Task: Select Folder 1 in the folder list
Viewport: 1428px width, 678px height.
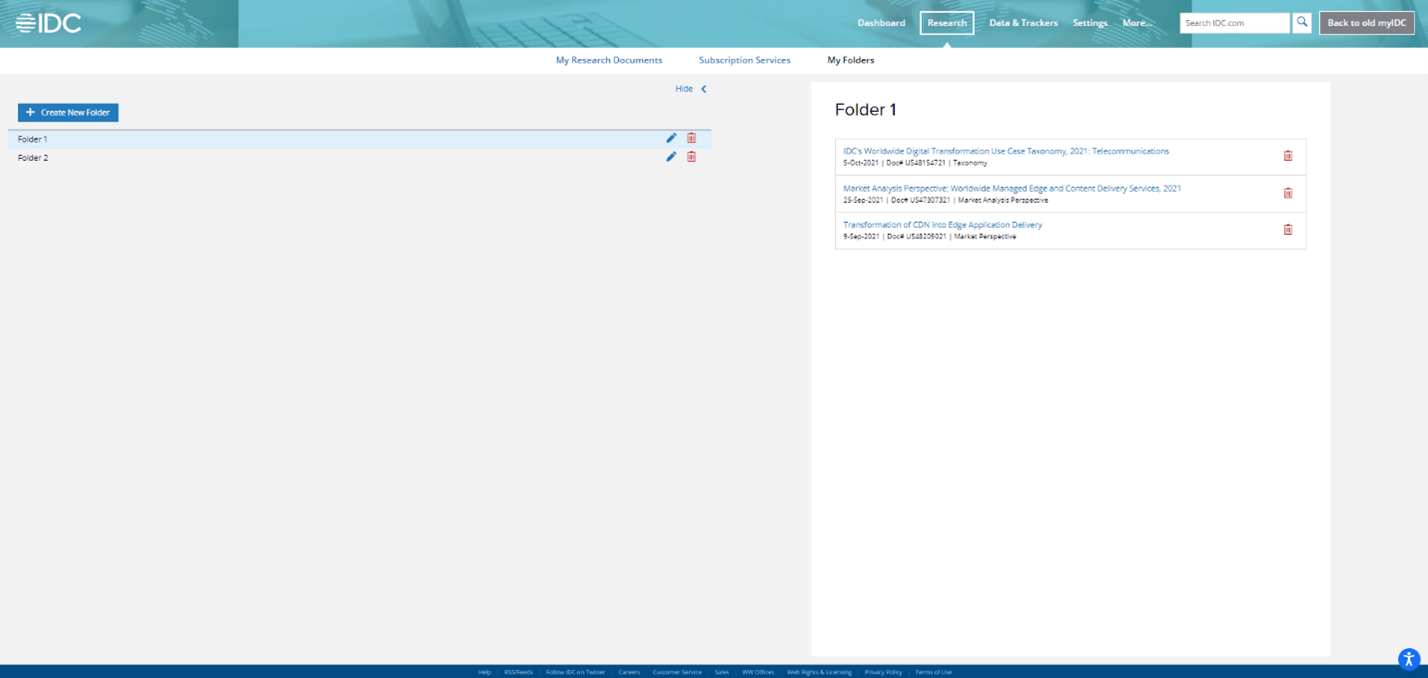Action: coord(360,139)
